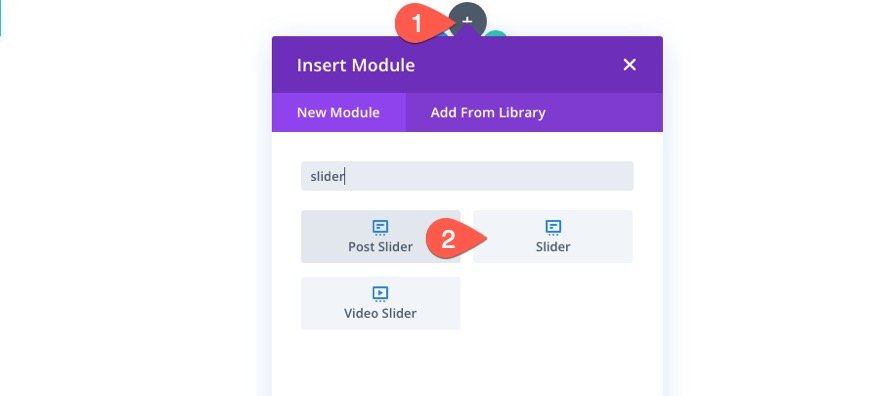880x396 pixels.
Task: Click the teal bar at the top-left edge
Action: coord(1,18)
